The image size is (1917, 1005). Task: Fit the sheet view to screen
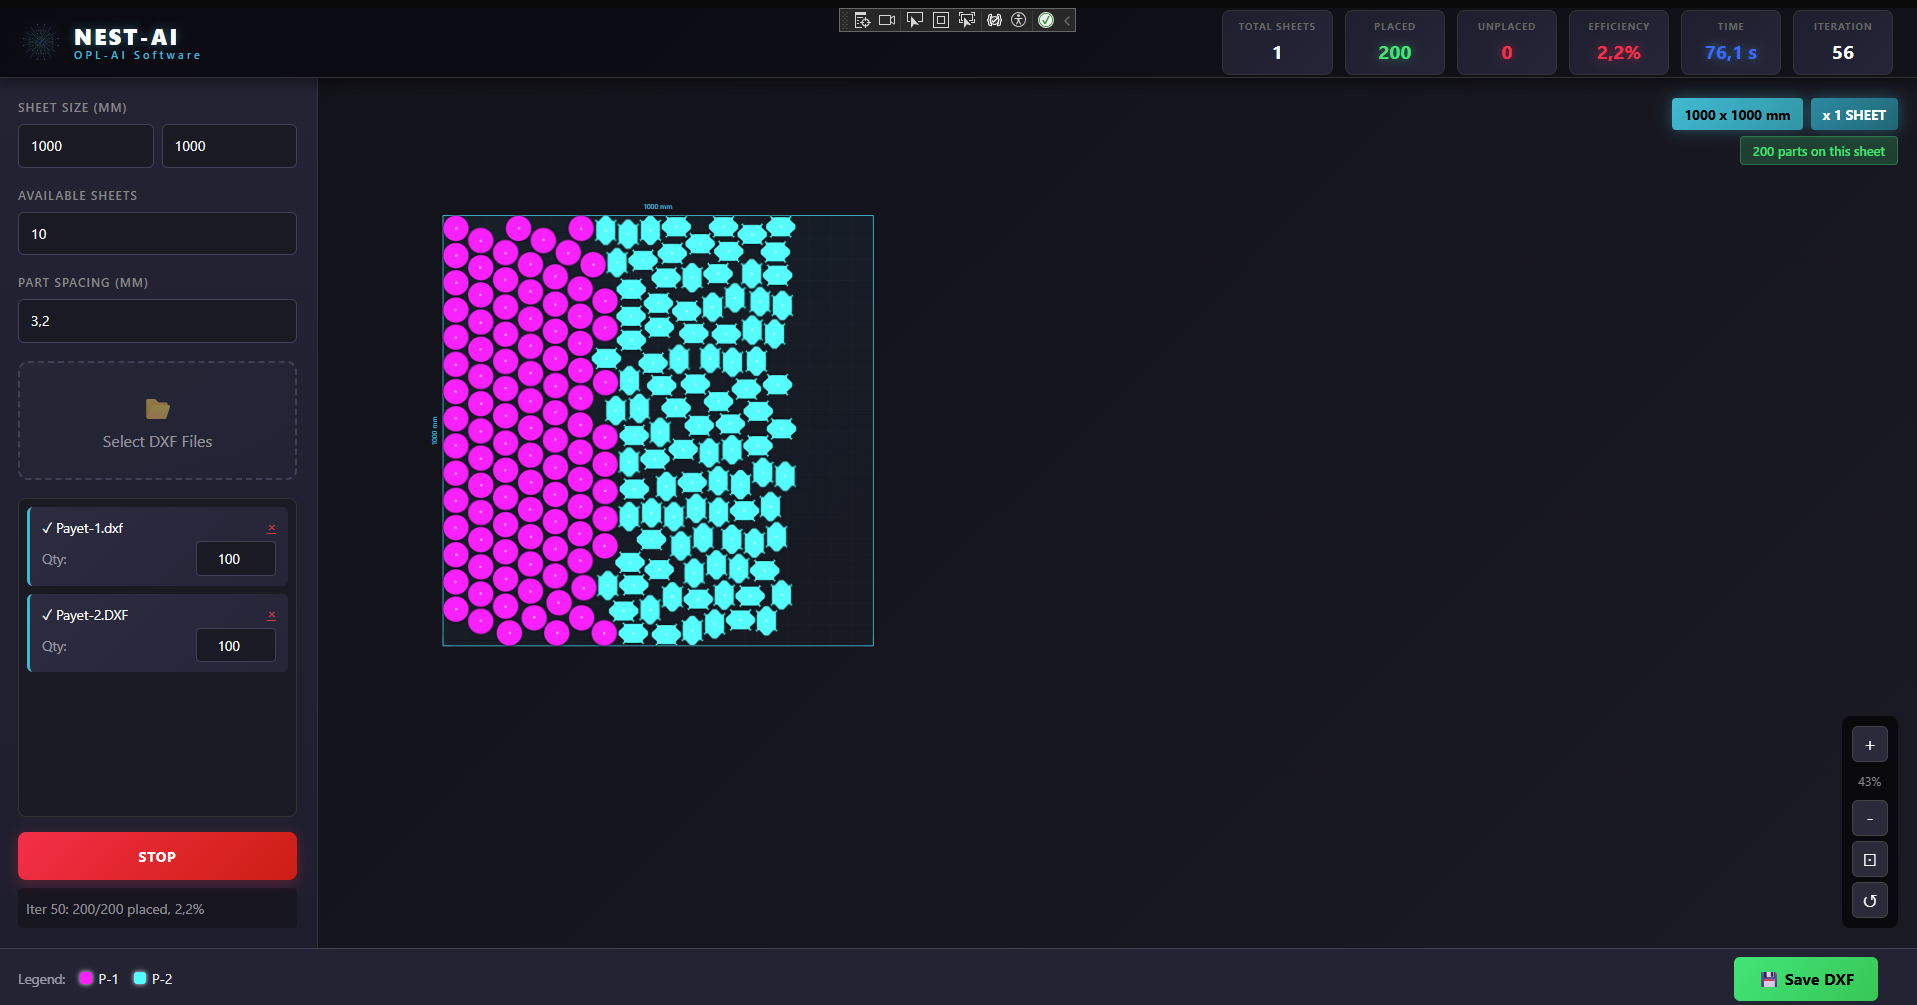1869,860
